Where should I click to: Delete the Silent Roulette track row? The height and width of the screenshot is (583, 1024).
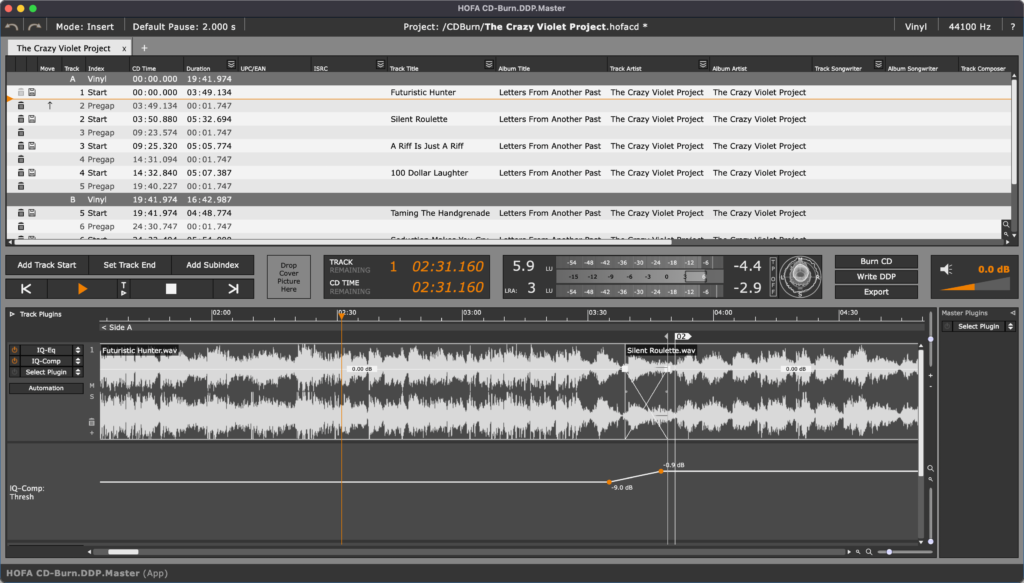tap(20, 119)
